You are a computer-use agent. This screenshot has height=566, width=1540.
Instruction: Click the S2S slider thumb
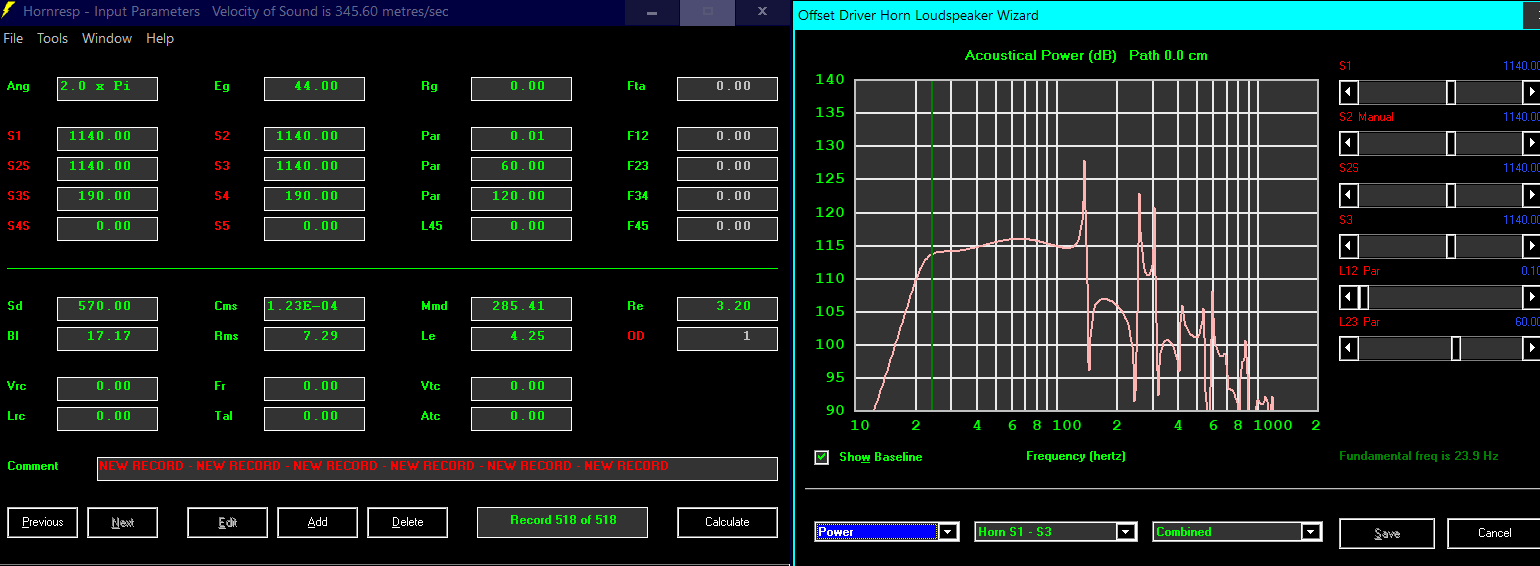(1450, 195)
